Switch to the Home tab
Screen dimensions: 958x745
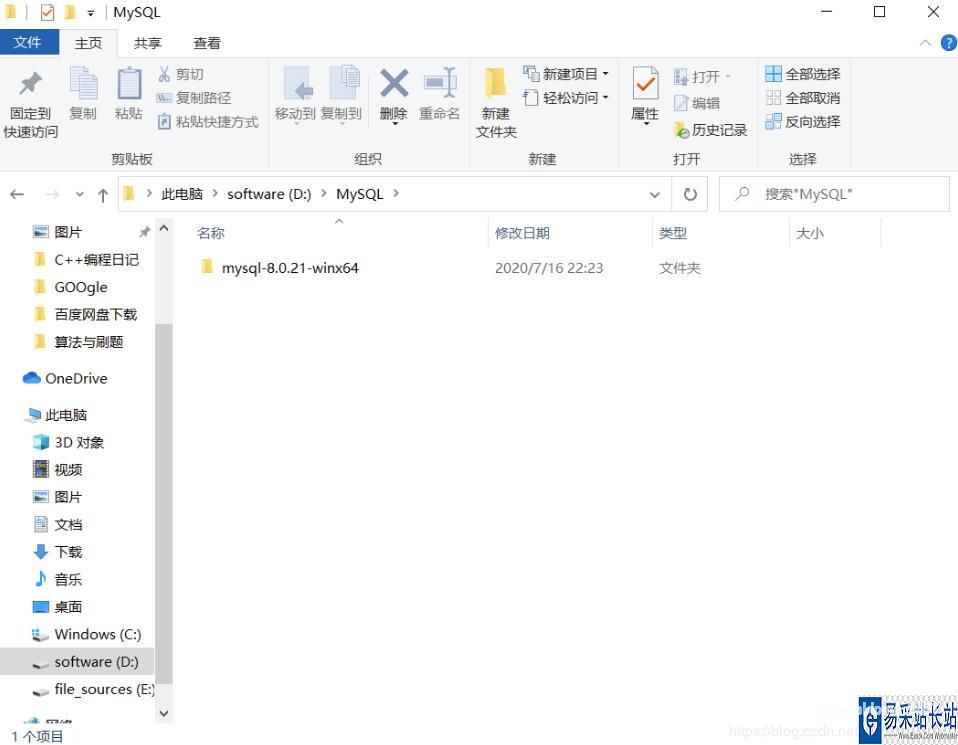click(x=89, y=43)
